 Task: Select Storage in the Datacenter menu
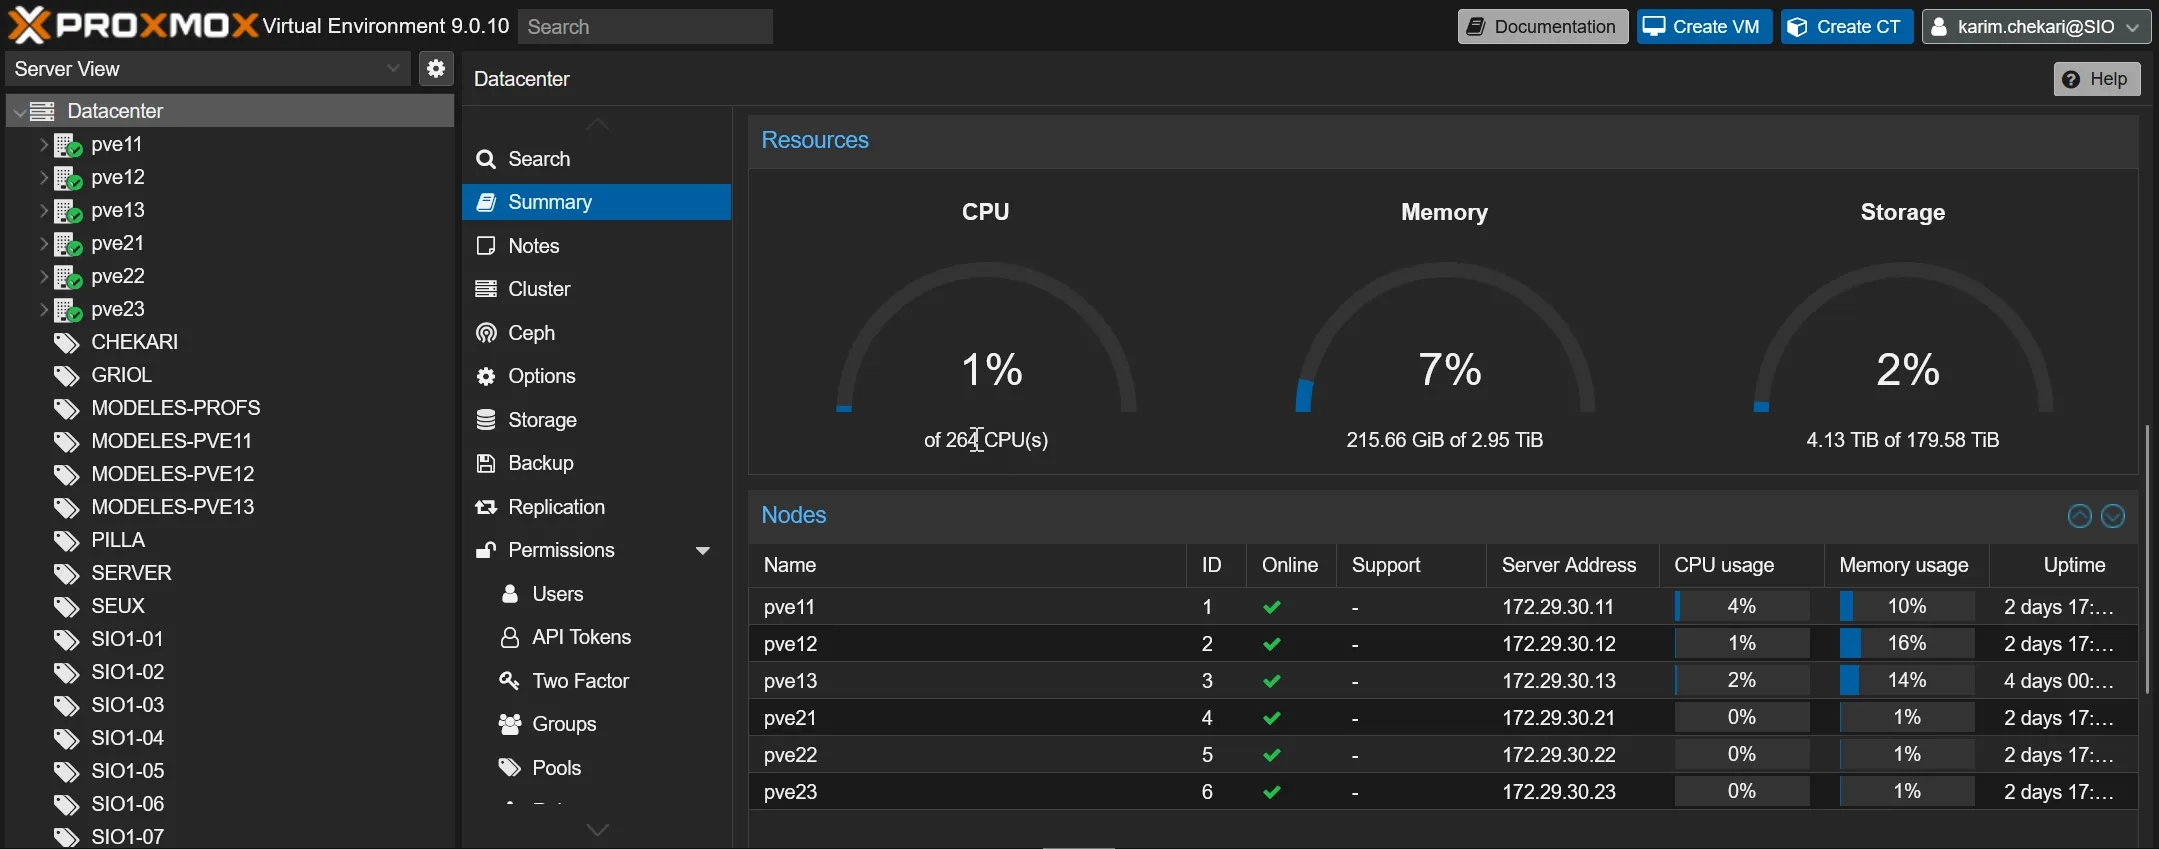(x=542, y=420)
